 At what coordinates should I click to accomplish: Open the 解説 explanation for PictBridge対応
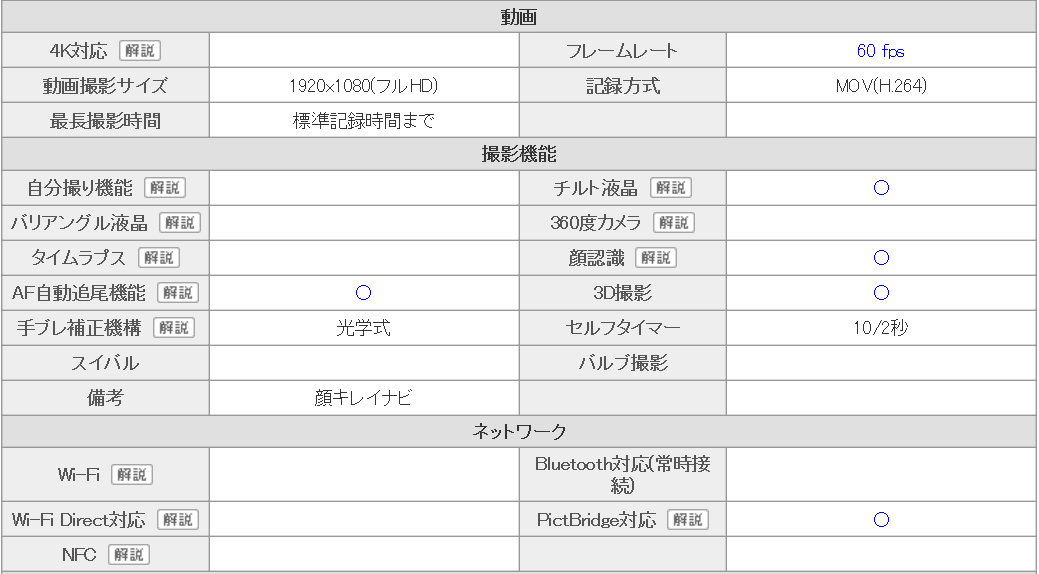[688, 520]
